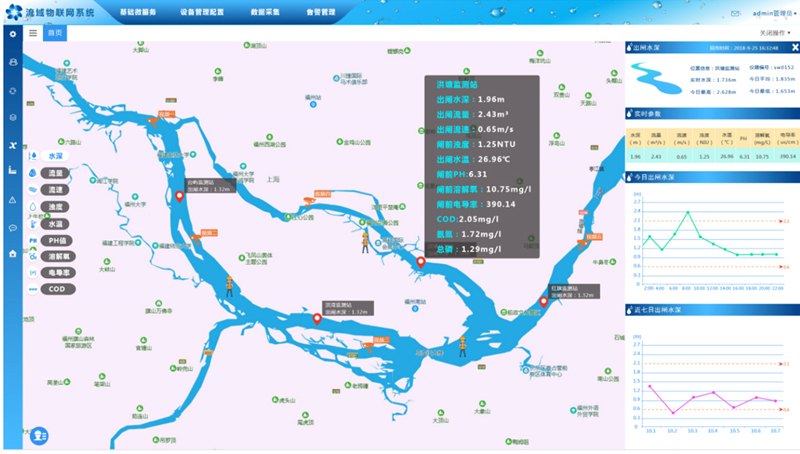Viewport: 800px width, 454px height.
Task: Open the warning triangle icon in sidebar
Action: [x=13, y=199]
